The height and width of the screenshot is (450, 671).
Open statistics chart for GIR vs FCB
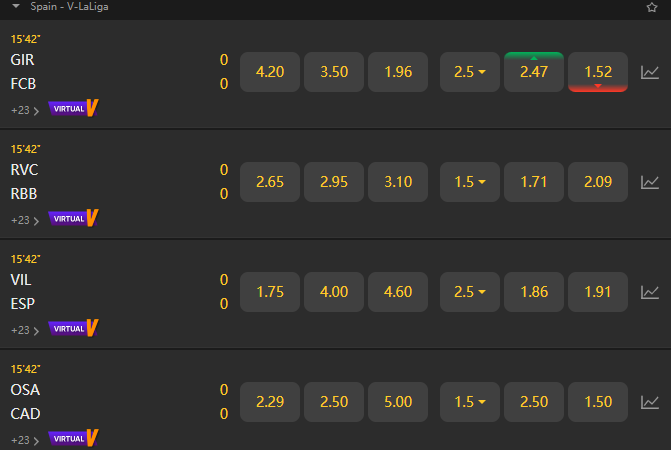tap(650, 72)
